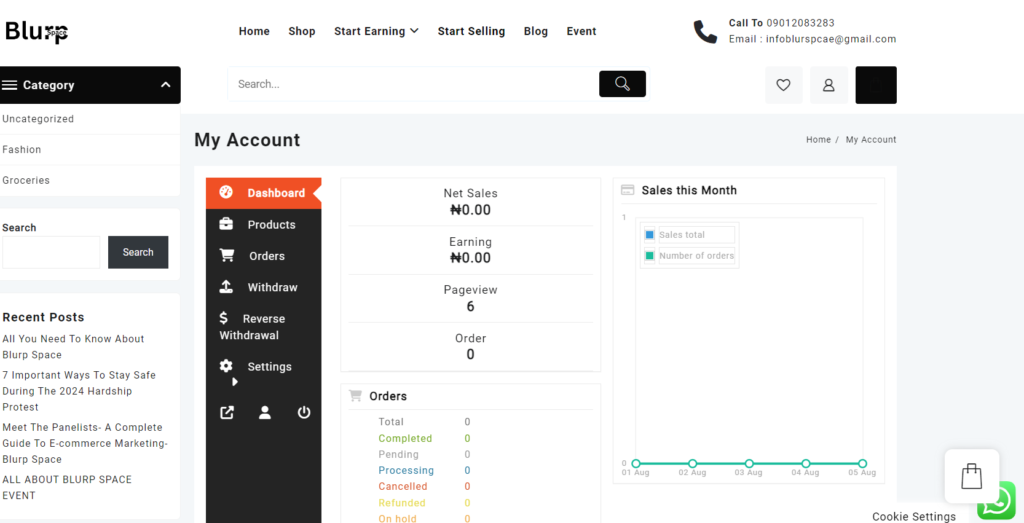Screen dimensions: 1024x523
Task: Open the wishlist heart icon
Action: pos(783,85)
